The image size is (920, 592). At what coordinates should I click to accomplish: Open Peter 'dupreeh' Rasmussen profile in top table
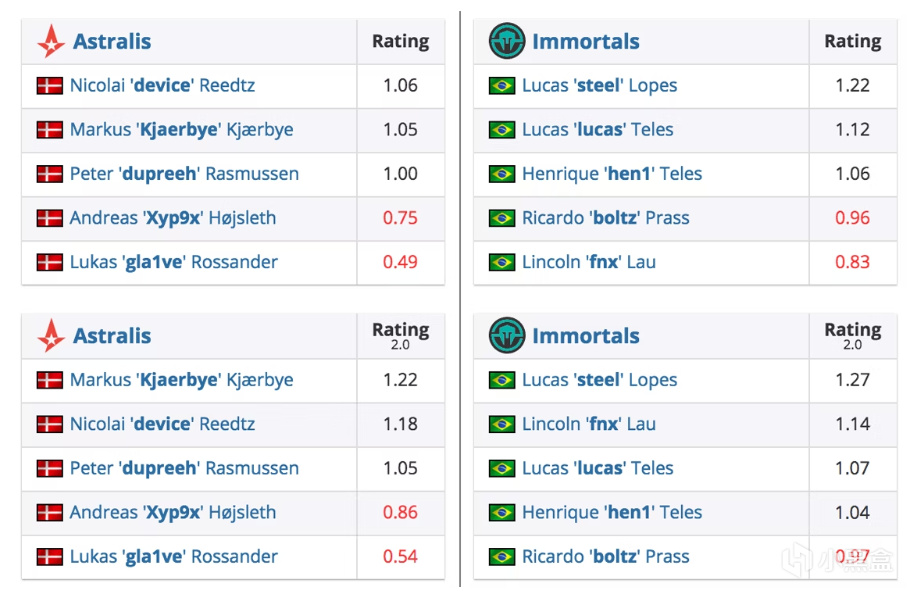184,174
